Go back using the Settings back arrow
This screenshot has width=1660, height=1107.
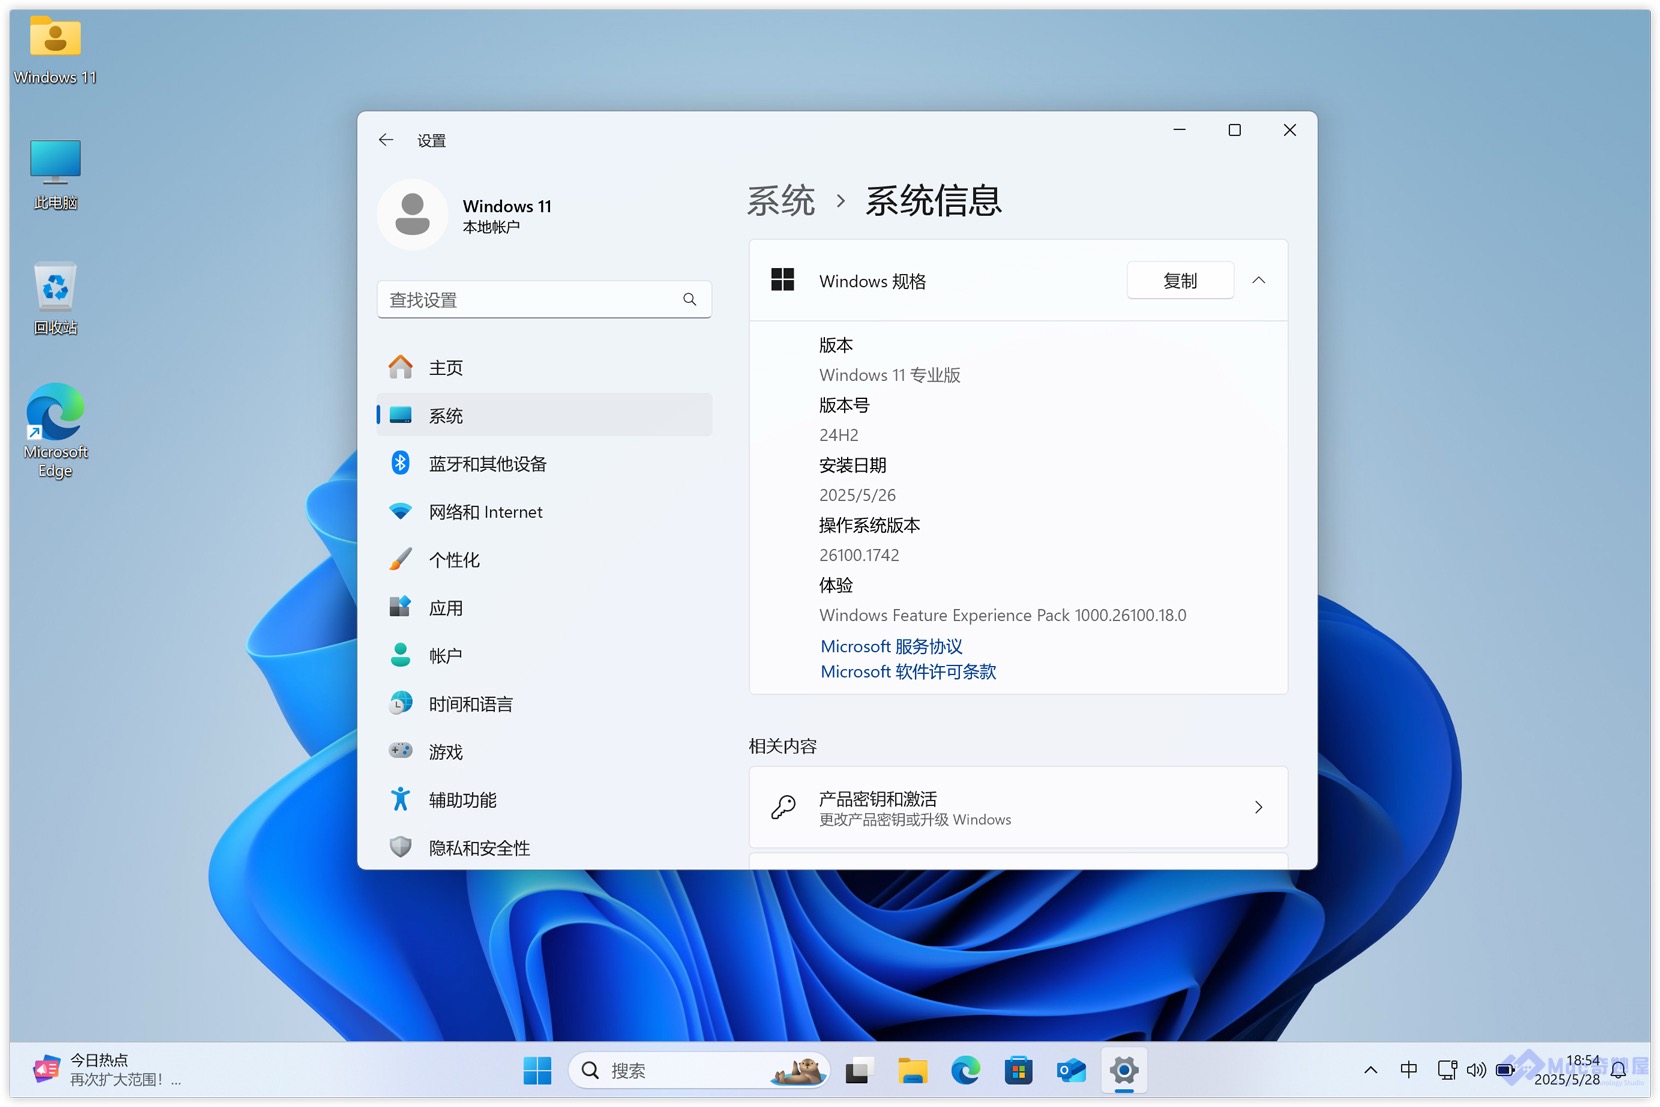pos(386,140)
